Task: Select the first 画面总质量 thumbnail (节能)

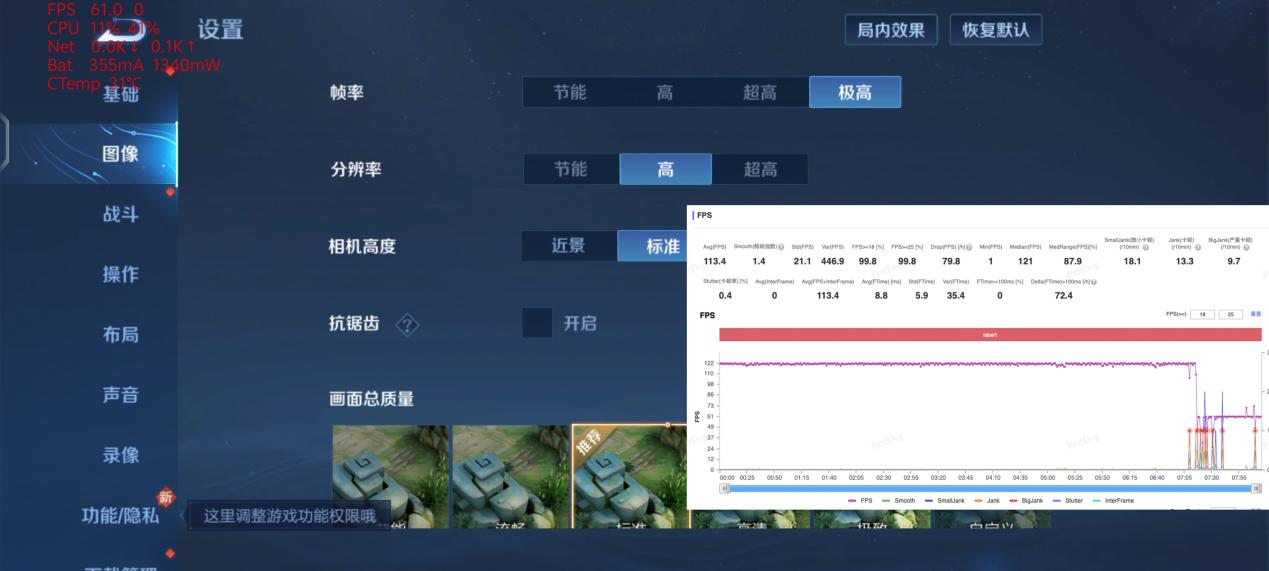Action: 390,477
